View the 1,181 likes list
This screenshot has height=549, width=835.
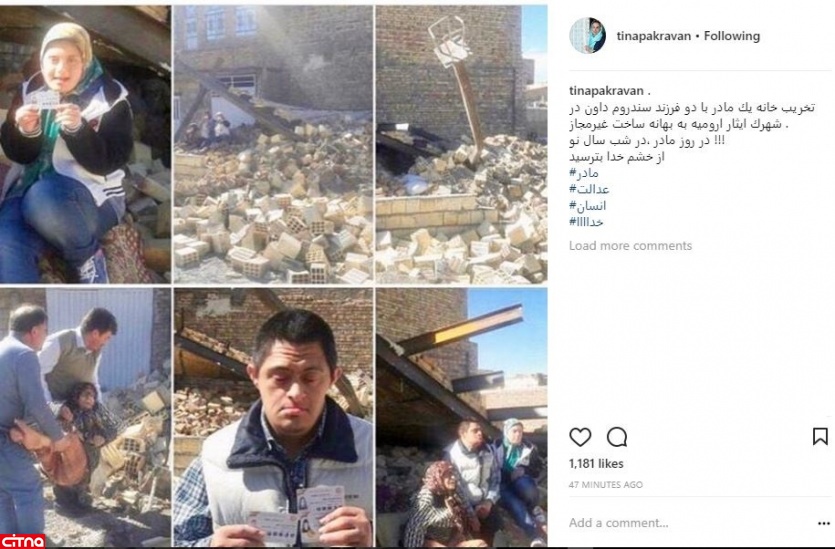[x=596, y=463]
